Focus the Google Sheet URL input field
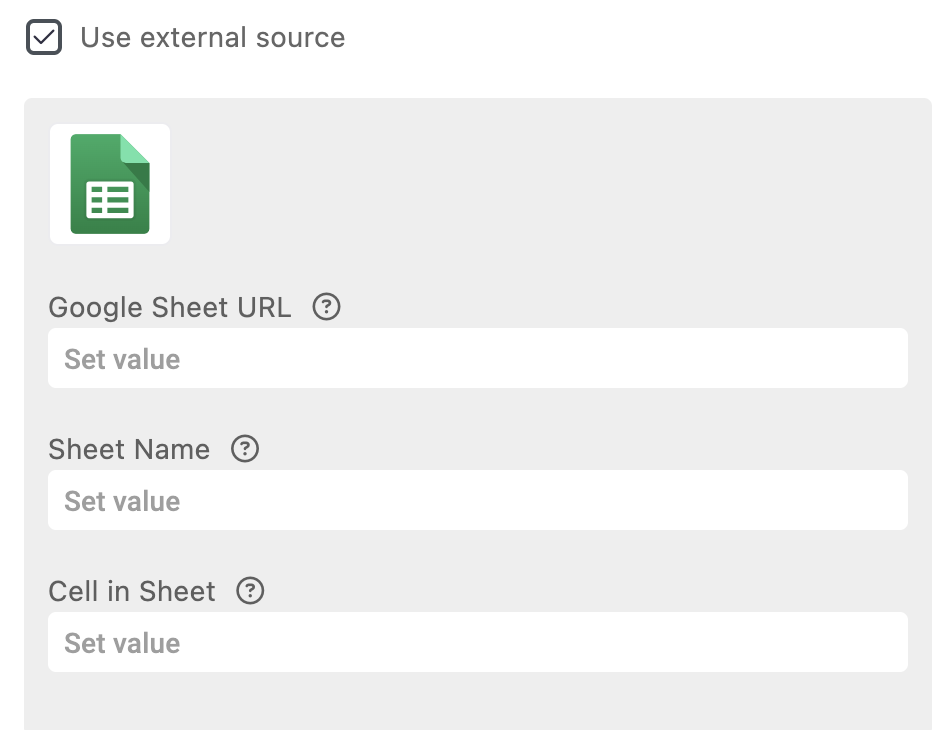The width and height of the screenshot is (944, 730). [x=478, y=359]
